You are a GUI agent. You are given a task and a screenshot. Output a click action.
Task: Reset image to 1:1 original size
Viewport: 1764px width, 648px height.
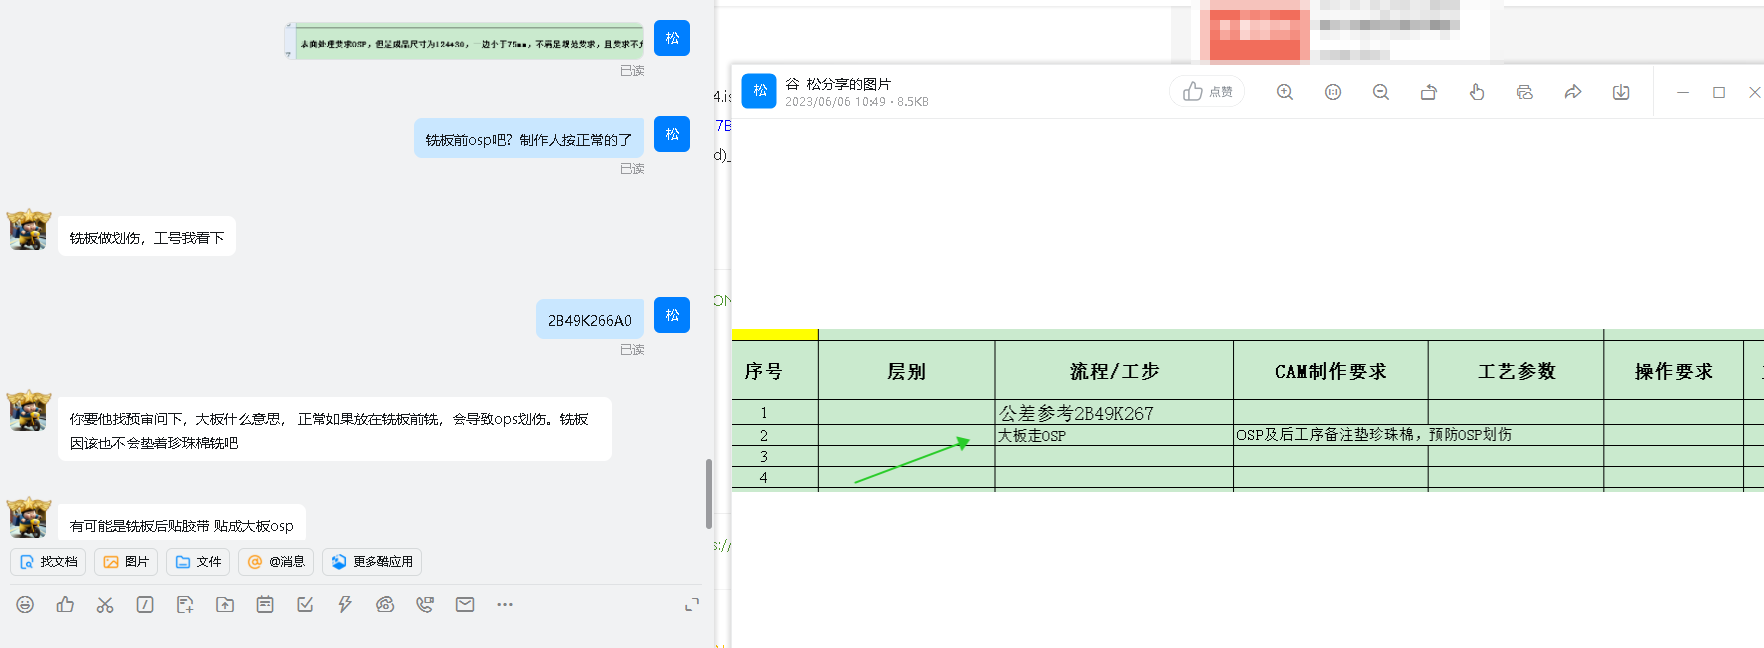click(1333, 92)
